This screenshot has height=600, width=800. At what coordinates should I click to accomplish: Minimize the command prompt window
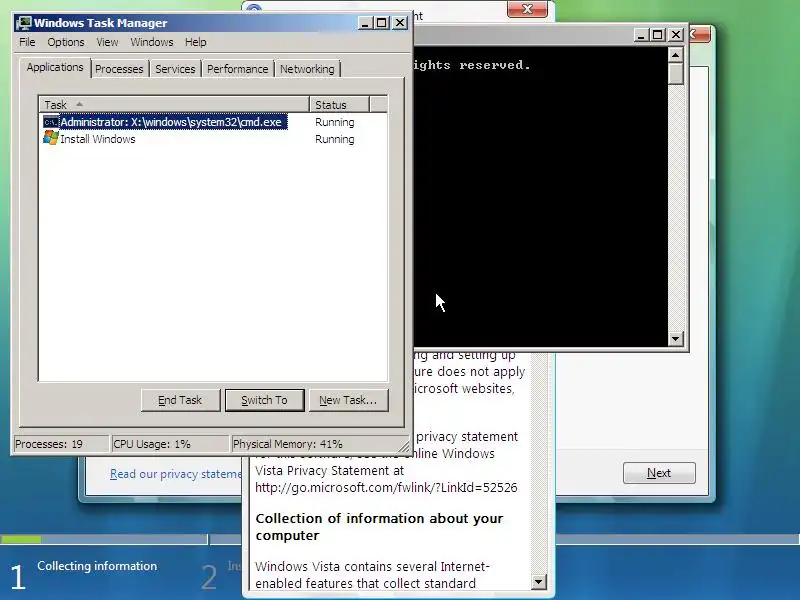(641, 35)
